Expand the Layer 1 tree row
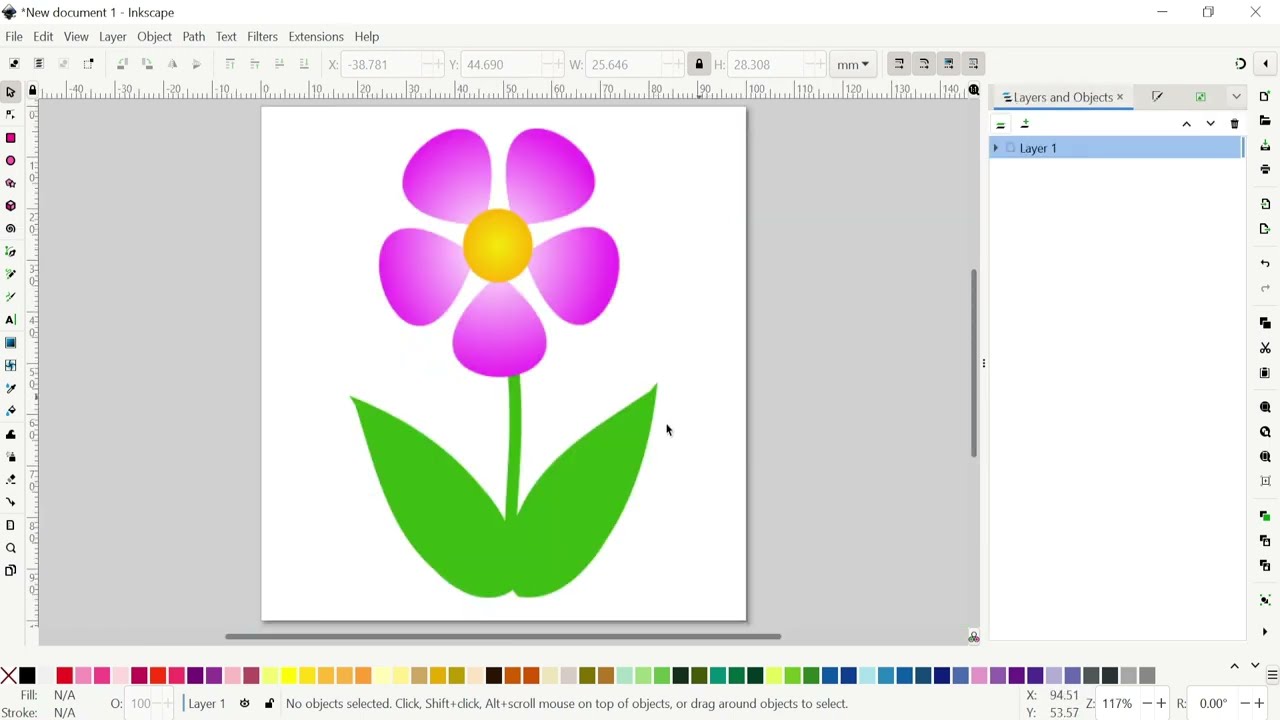 (x=995, y=148)
